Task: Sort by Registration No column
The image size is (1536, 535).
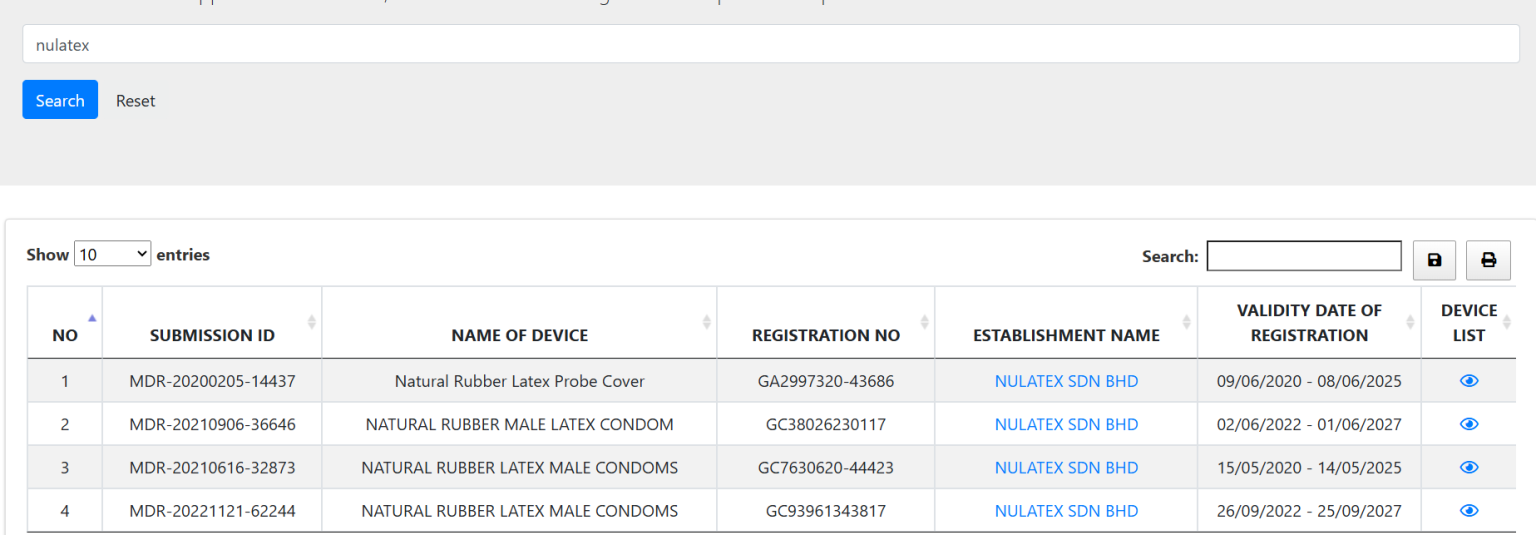Action: [825, 335]
